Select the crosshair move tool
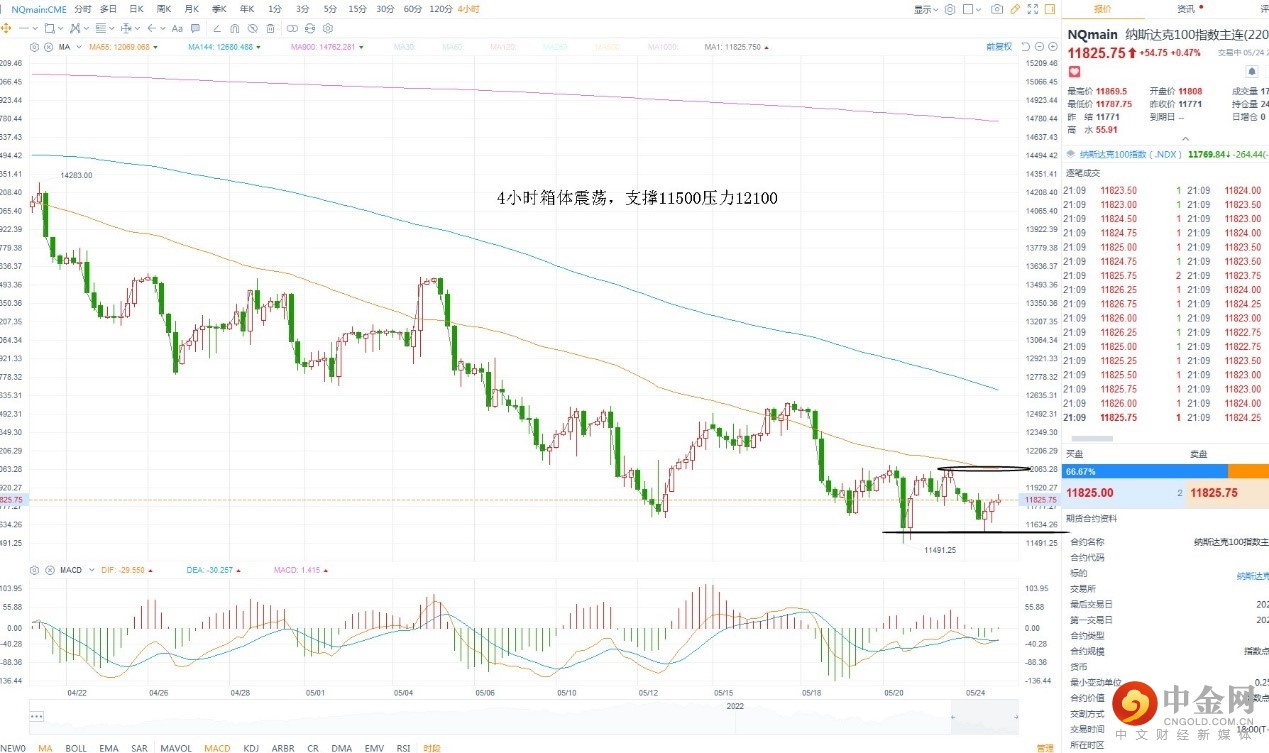Viewport: 1269px width, 753px height. pyautogui.click(x=6, y=28)
